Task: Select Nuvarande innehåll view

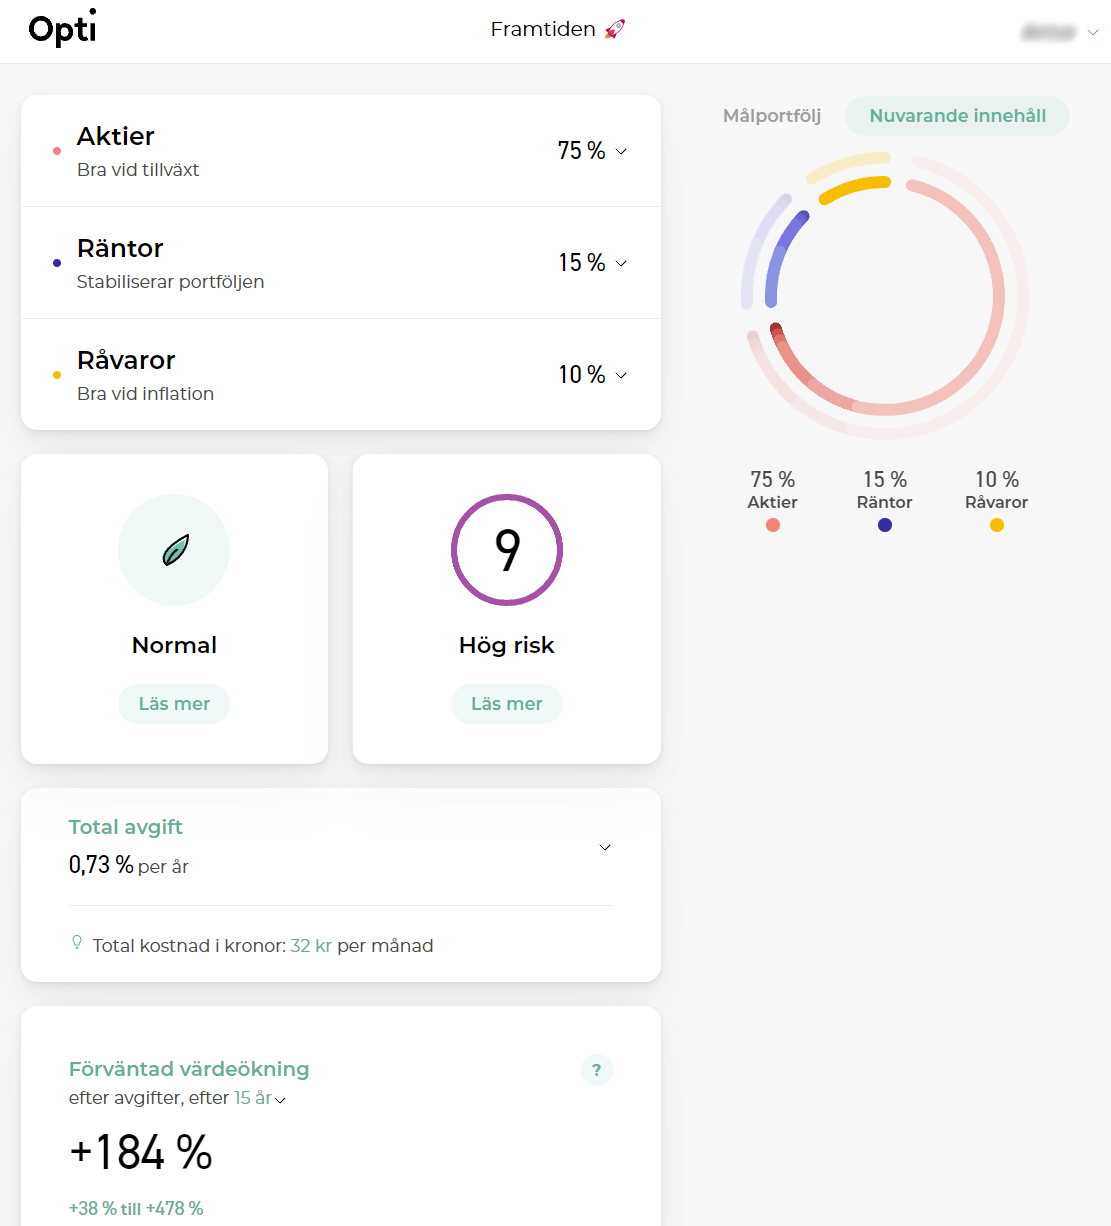Action: click(957, 116)
